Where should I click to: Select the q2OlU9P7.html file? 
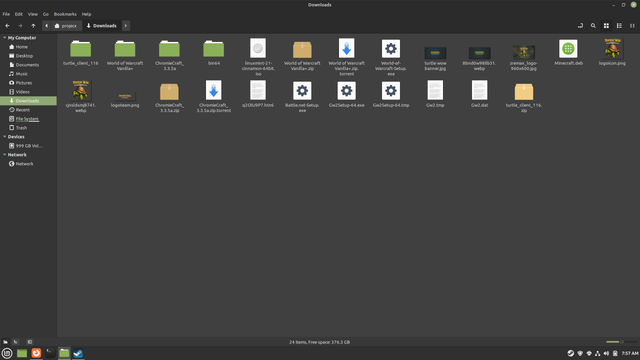[258, 94]
